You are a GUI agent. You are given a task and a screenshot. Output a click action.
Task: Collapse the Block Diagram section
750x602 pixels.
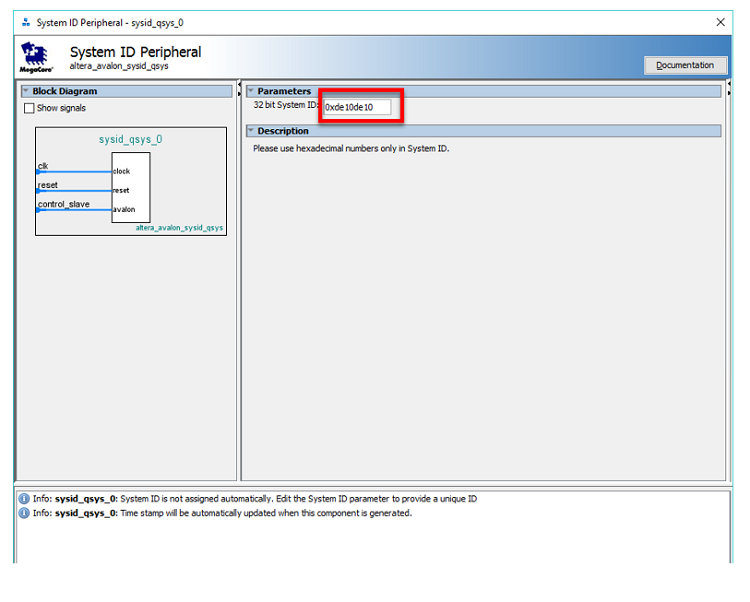pos(26,91)
